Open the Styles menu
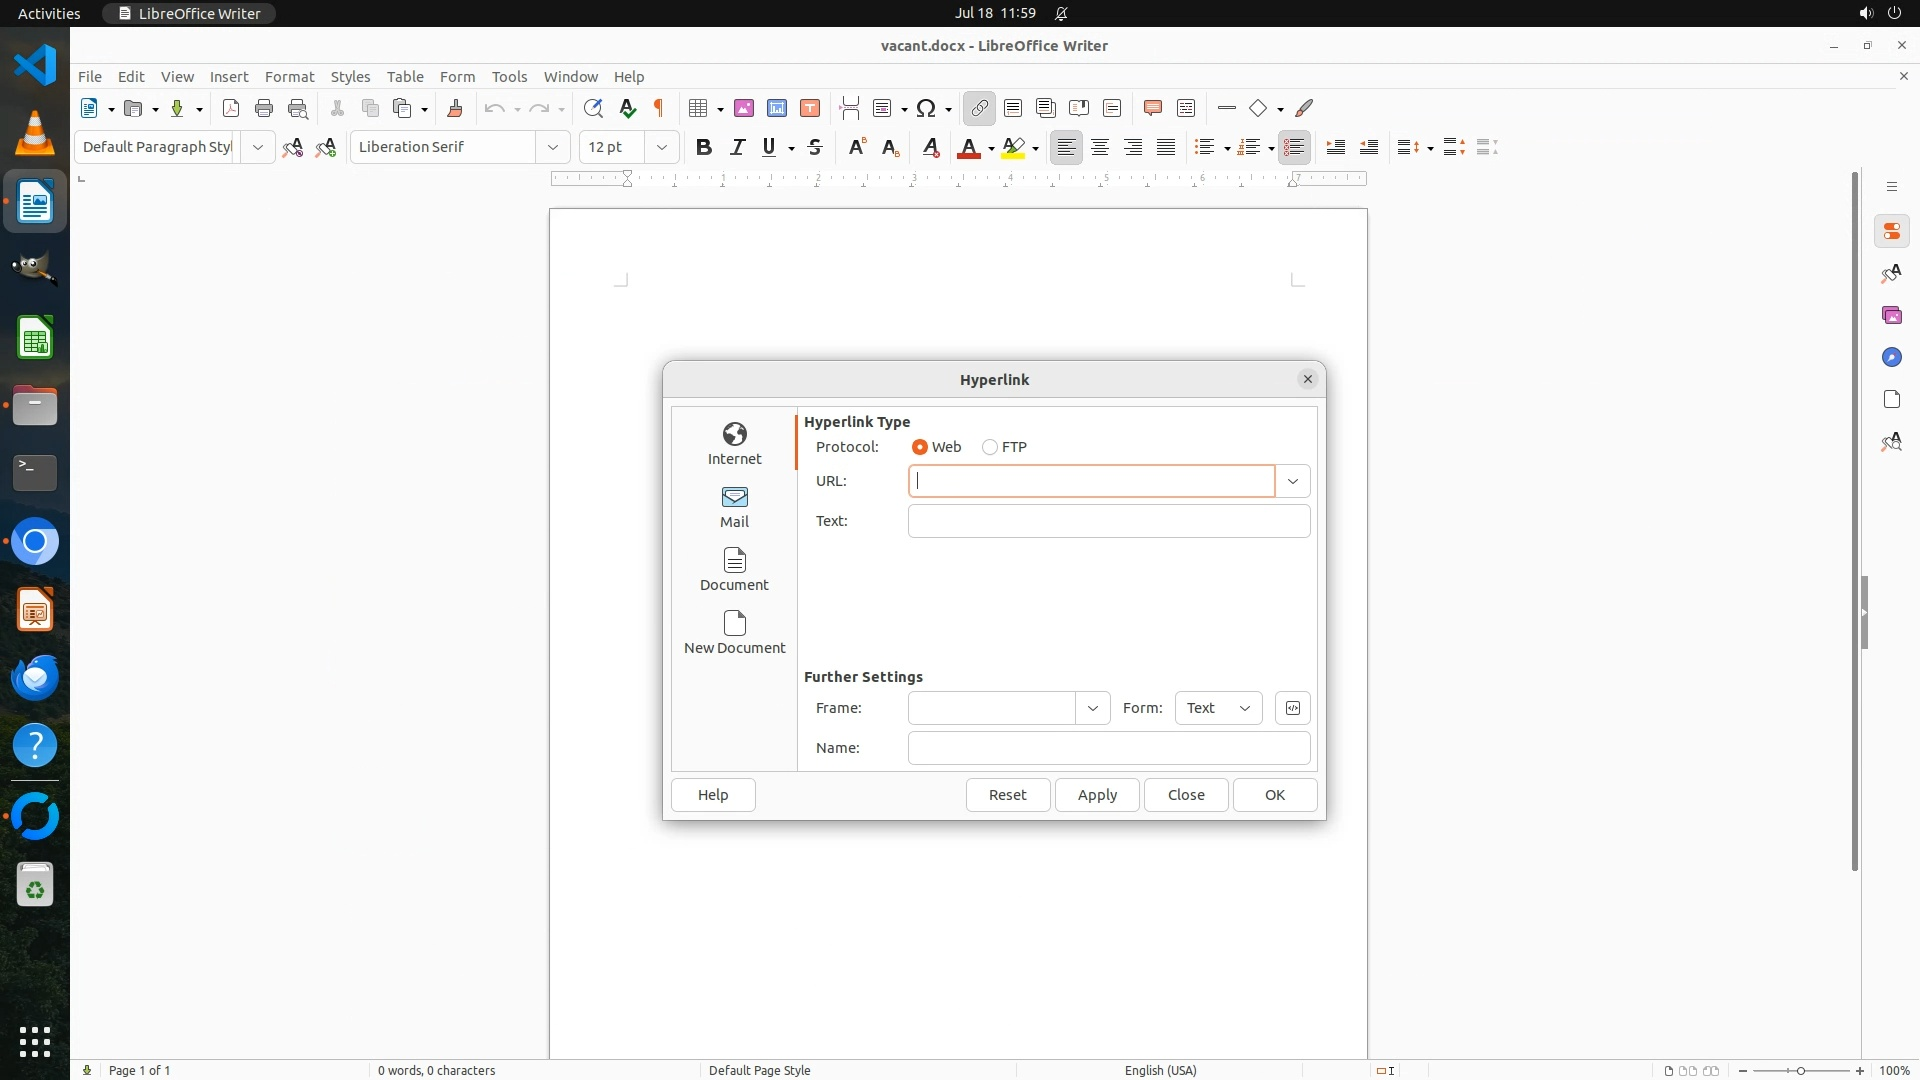Screen dimensions: 1920x1080 tap(350, 76)
